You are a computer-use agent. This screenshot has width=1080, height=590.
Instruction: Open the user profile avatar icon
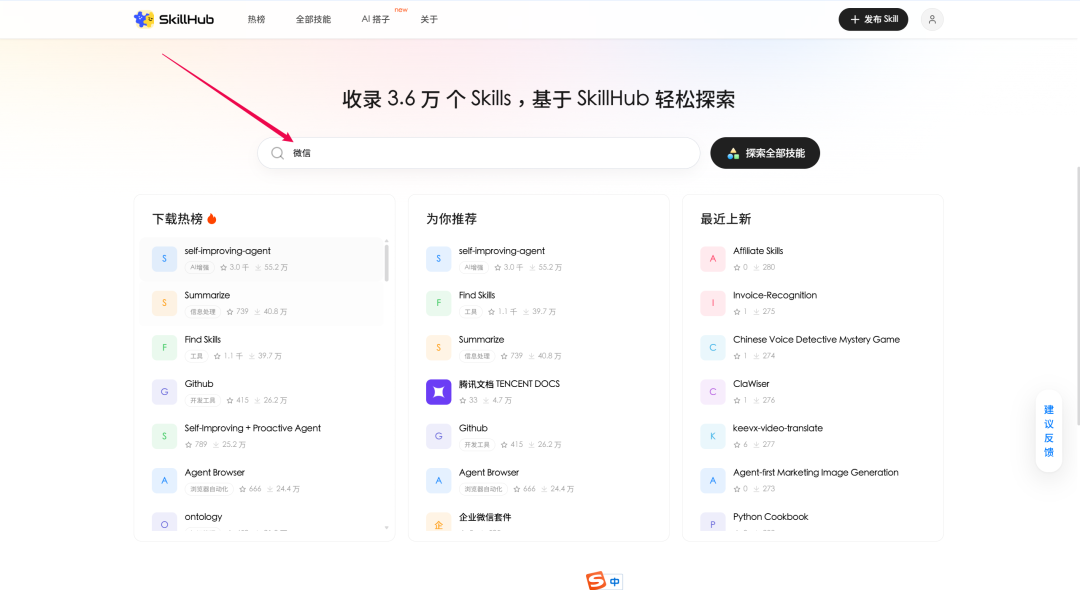[932, 19]
